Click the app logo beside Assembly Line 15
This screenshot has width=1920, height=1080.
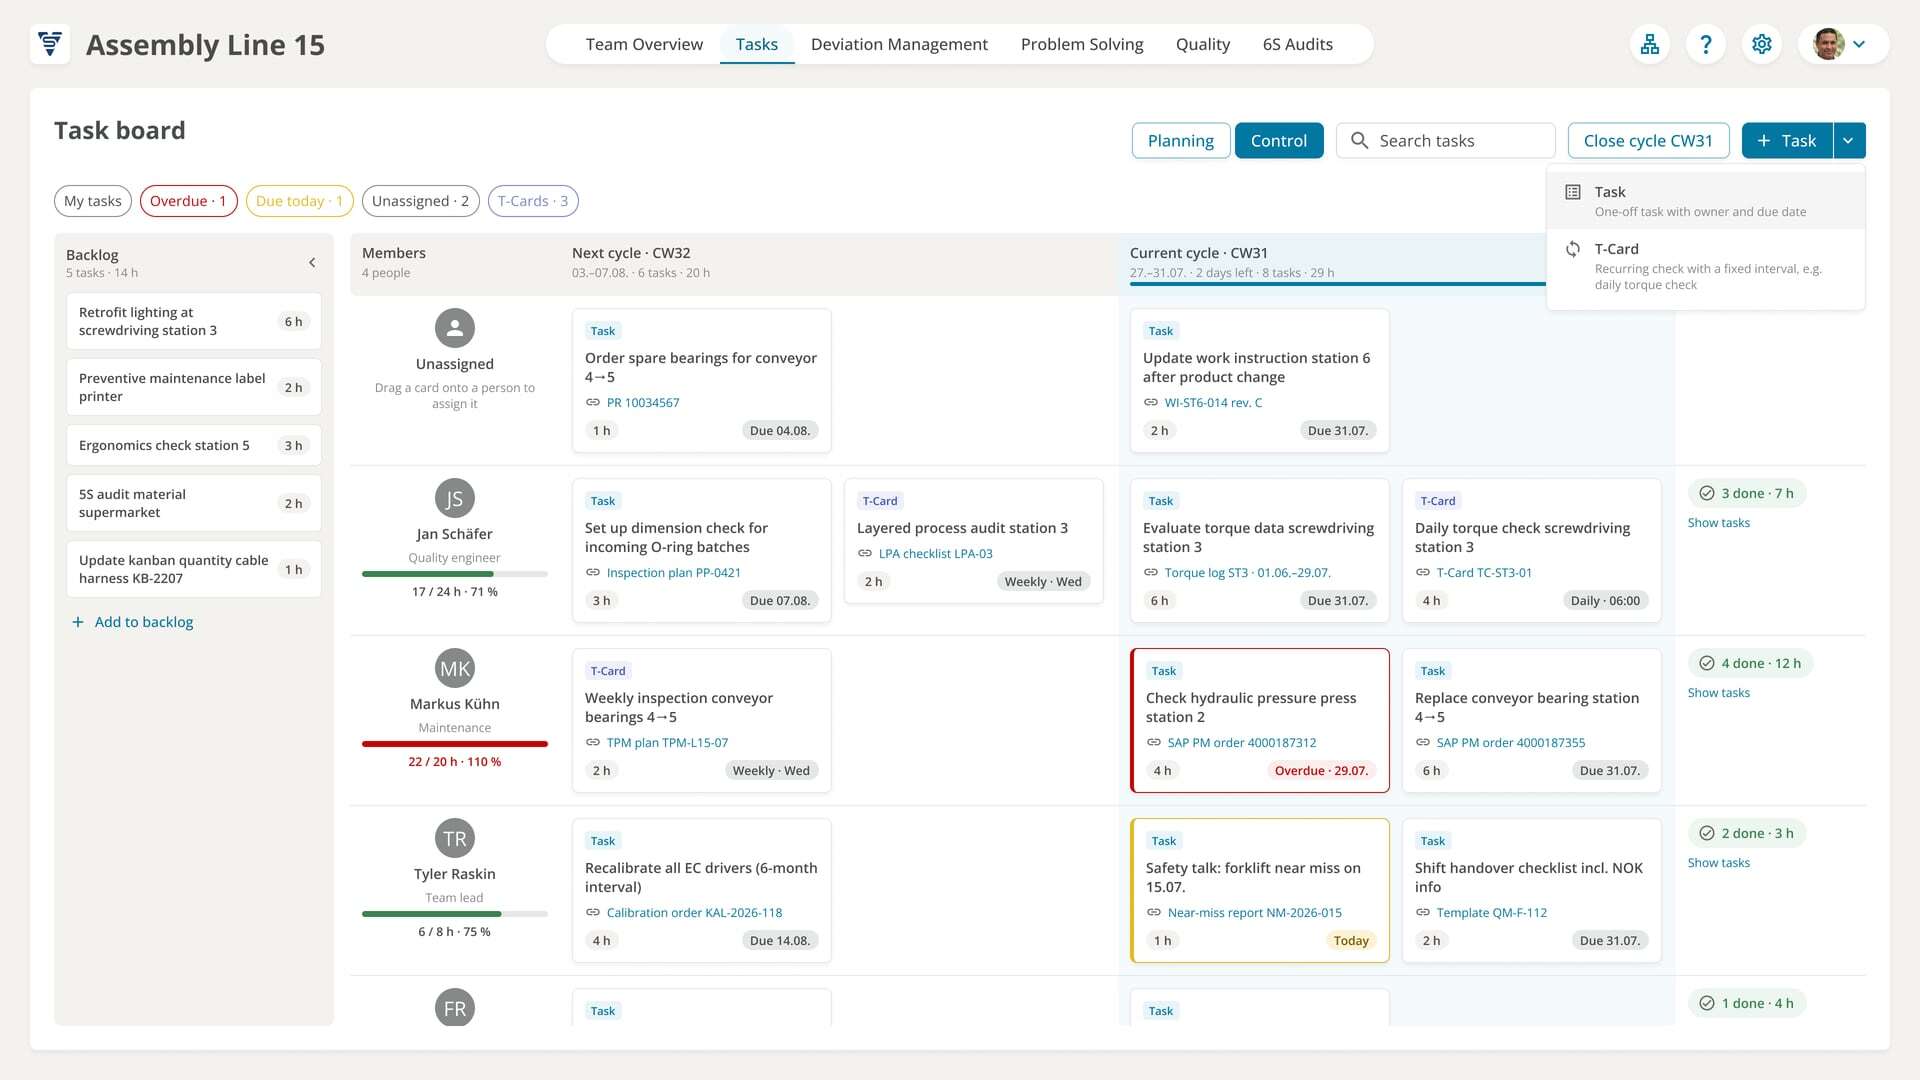[50, 44]
